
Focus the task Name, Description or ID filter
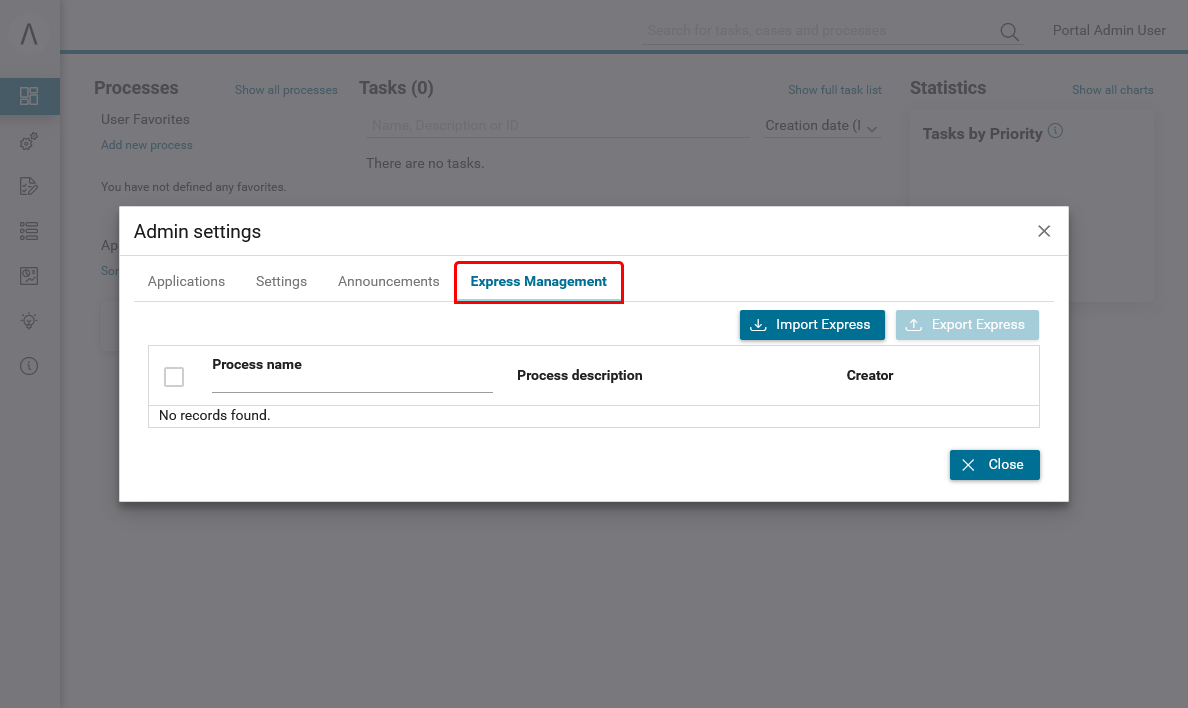tap(558, 126)
